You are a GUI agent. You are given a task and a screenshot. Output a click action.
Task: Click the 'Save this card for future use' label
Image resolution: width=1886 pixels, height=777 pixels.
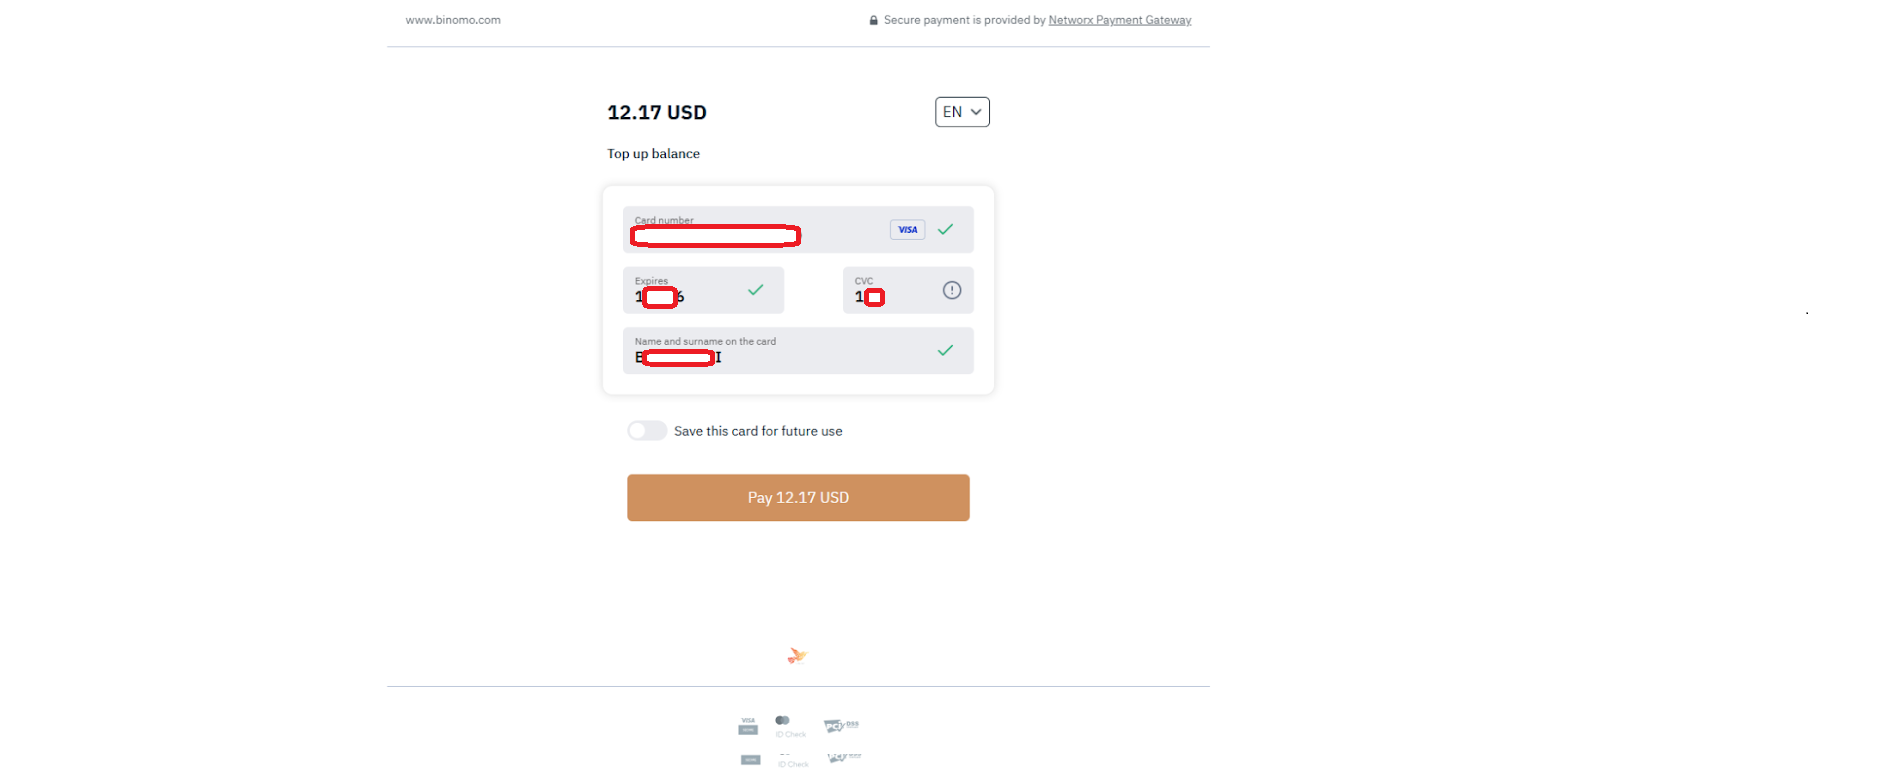tap(758, 431)
